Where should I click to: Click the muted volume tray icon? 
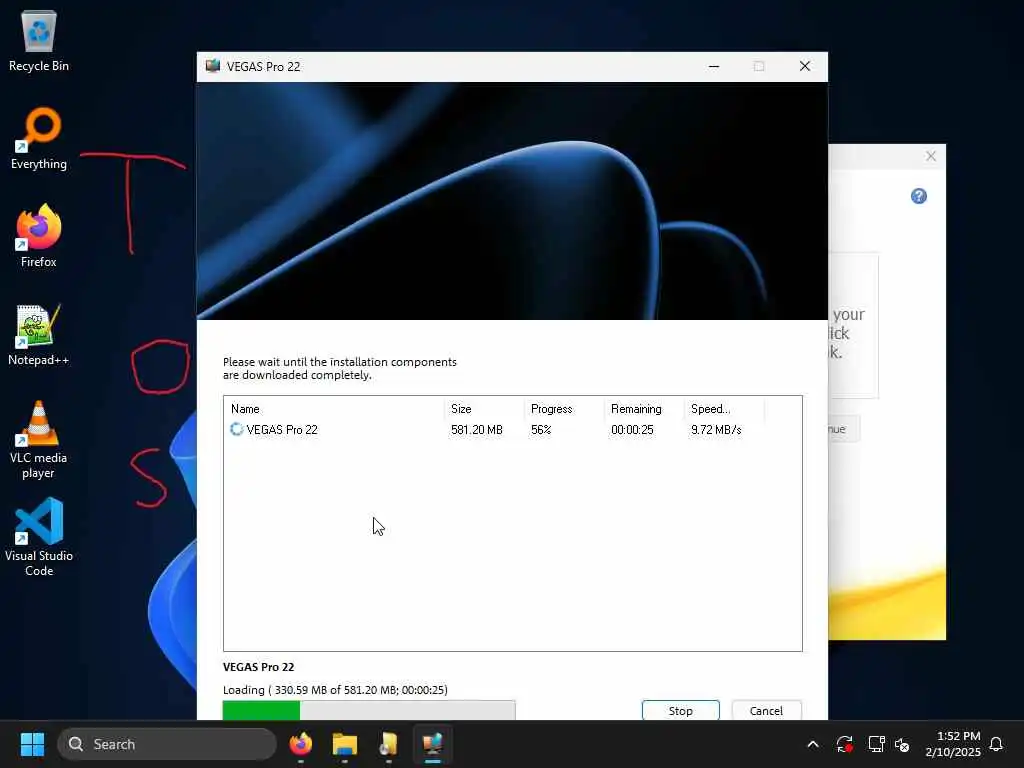pyautogui.click(x=902, y=744)
